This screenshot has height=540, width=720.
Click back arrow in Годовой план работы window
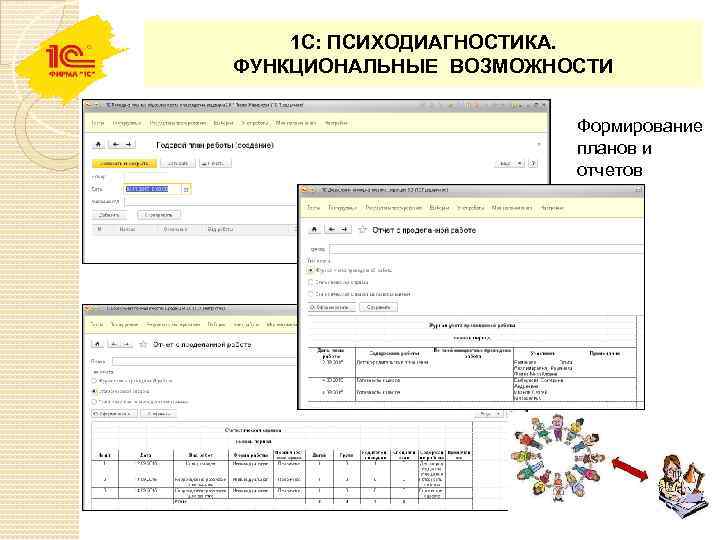[x=116, y=145]
